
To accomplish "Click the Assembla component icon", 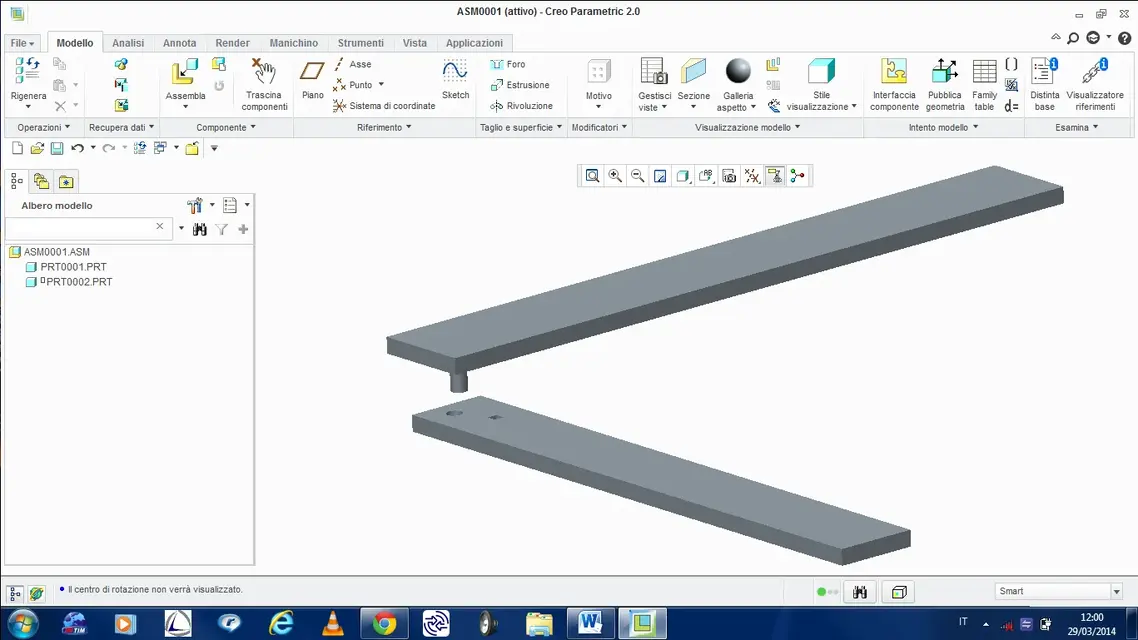I will [x=185, y=76].
